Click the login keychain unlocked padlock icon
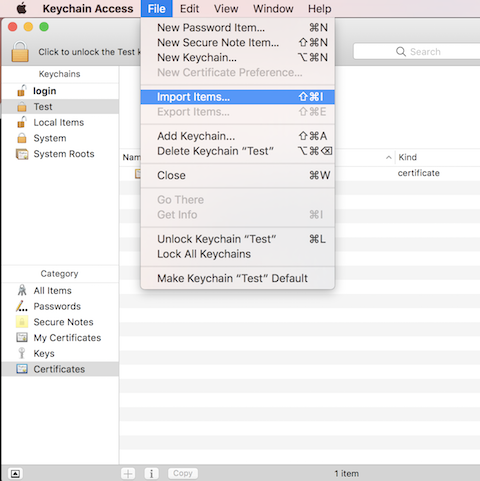The image size is (480, 481). point(22,91)
